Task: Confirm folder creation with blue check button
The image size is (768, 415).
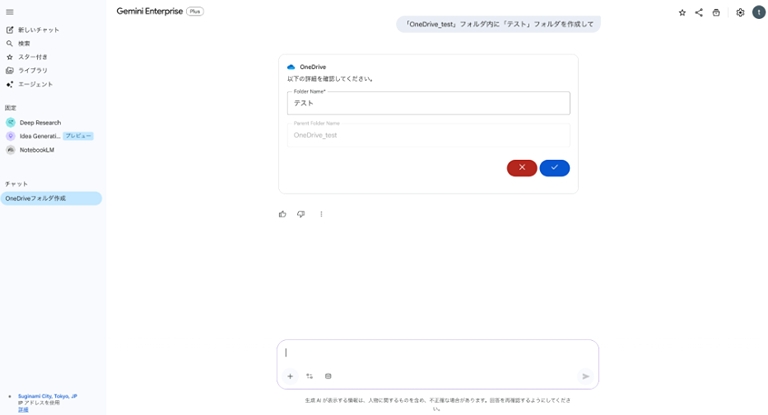Action: click(x=554, y=168)
